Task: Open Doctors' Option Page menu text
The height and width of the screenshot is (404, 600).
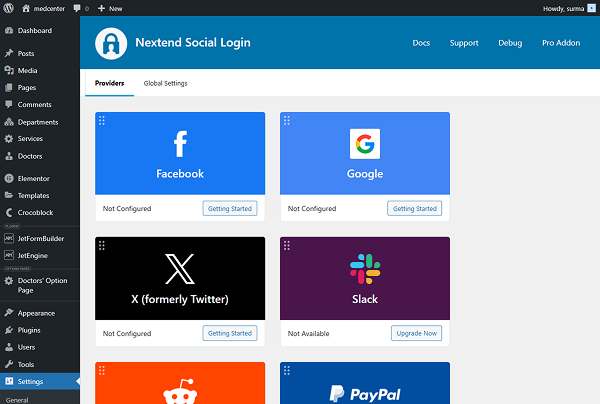Action: [x=42, y=285]
